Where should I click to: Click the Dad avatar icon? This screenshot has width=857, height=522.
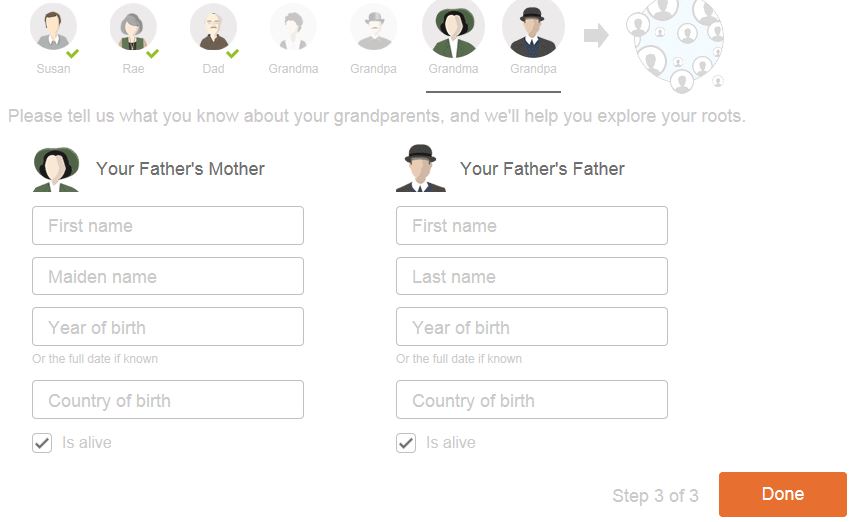[x=213, y=27]
